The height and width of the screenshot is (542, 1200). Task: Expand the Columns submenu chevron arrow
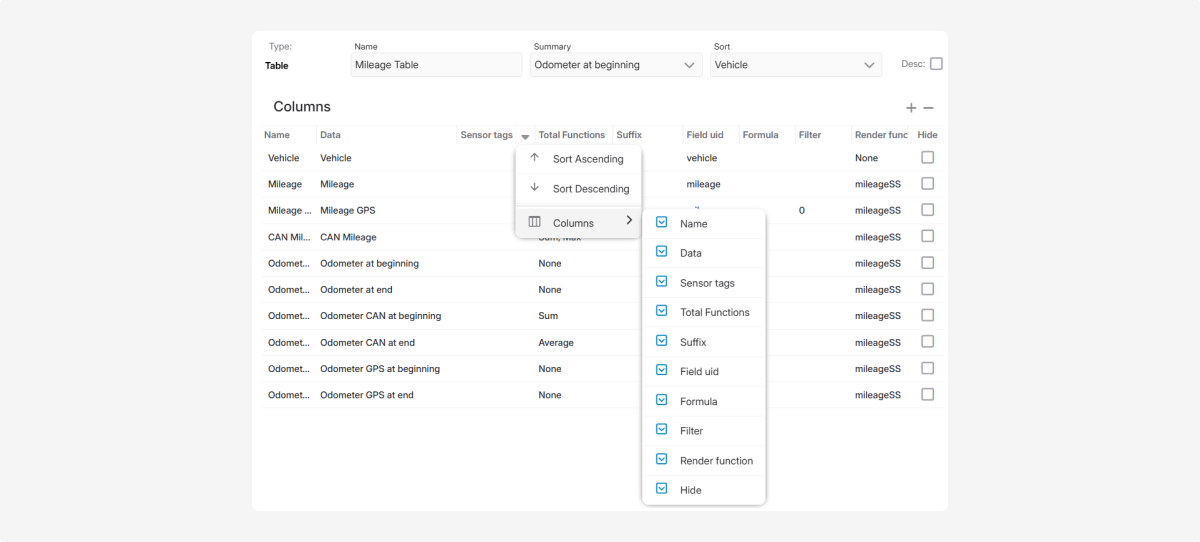tap(629, 221)
